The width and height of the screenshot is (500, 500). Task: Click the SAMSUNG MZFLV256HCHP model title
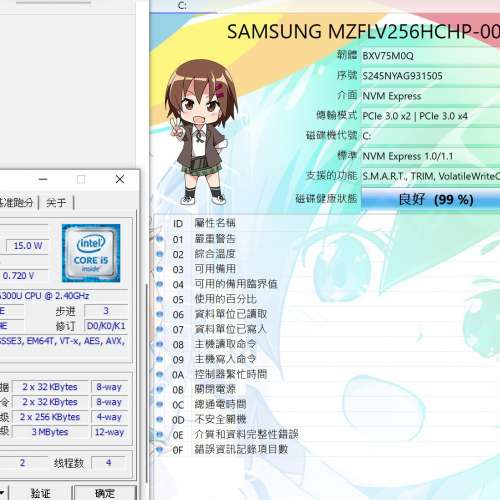363,32
